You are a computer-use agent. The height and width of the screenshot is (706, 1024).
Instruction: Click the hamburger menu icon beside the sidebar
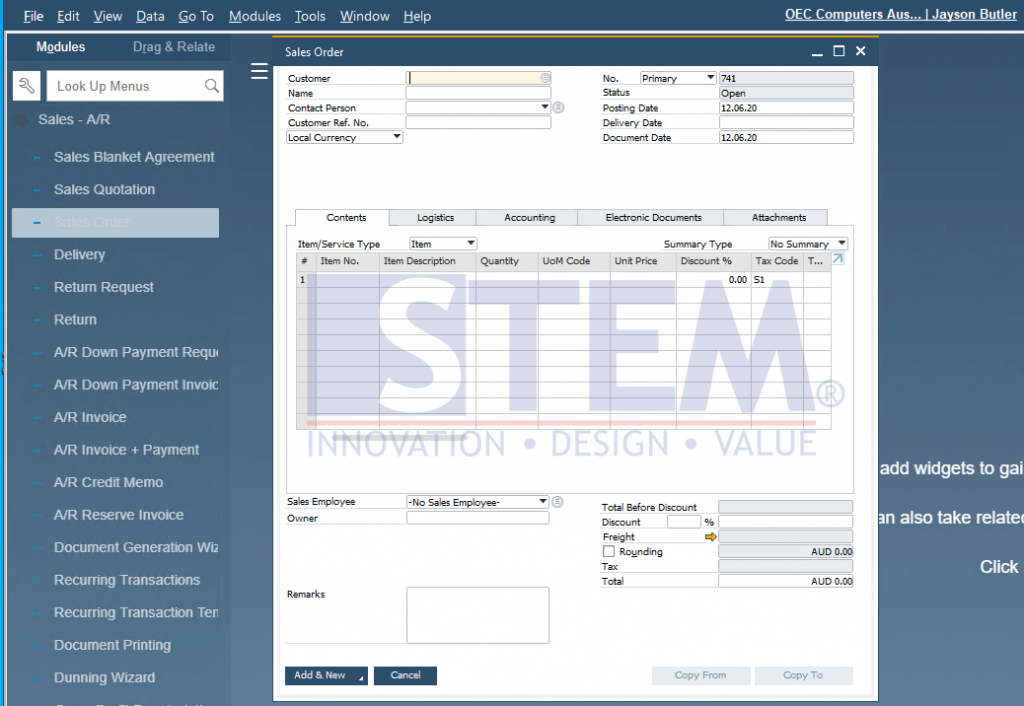point(259,71)
